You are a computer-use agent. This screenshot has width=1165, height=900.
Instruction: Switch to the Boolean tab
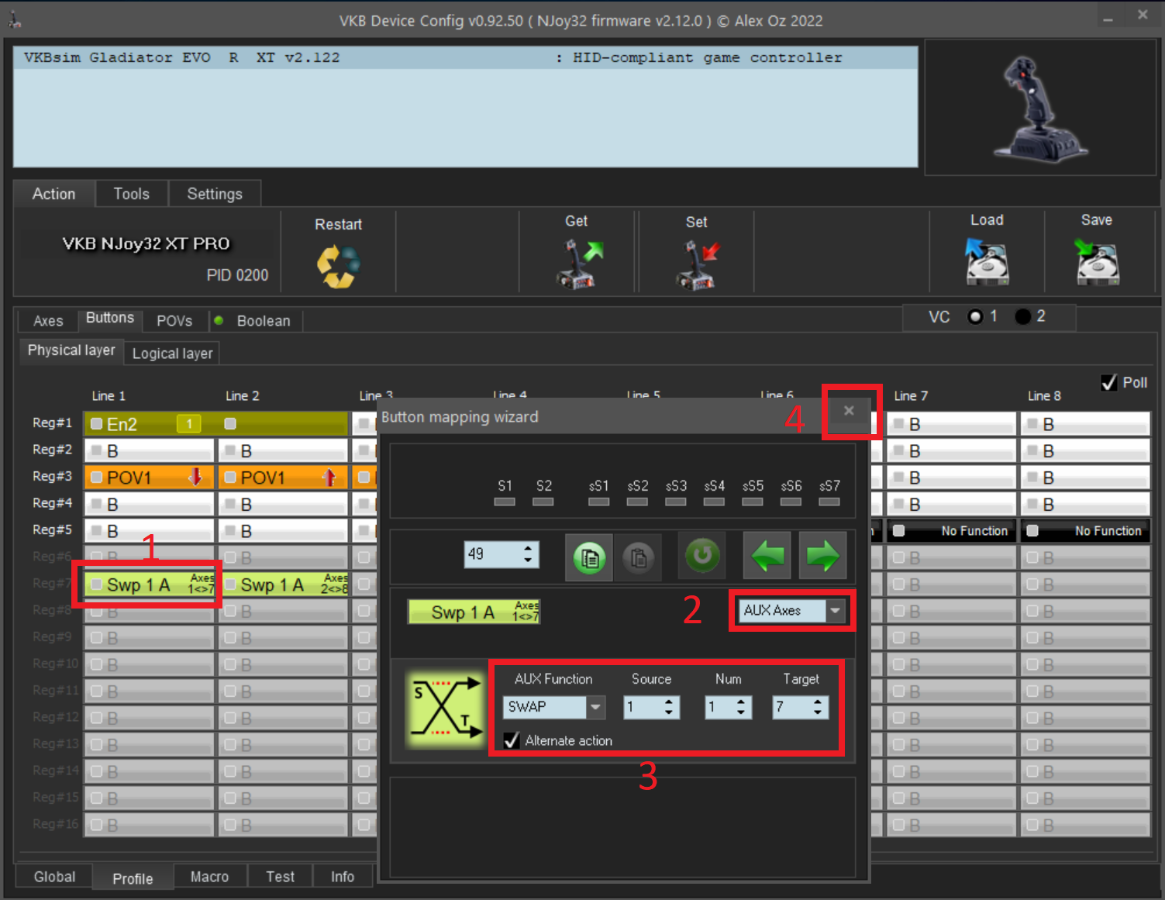[x=256, y=321]
